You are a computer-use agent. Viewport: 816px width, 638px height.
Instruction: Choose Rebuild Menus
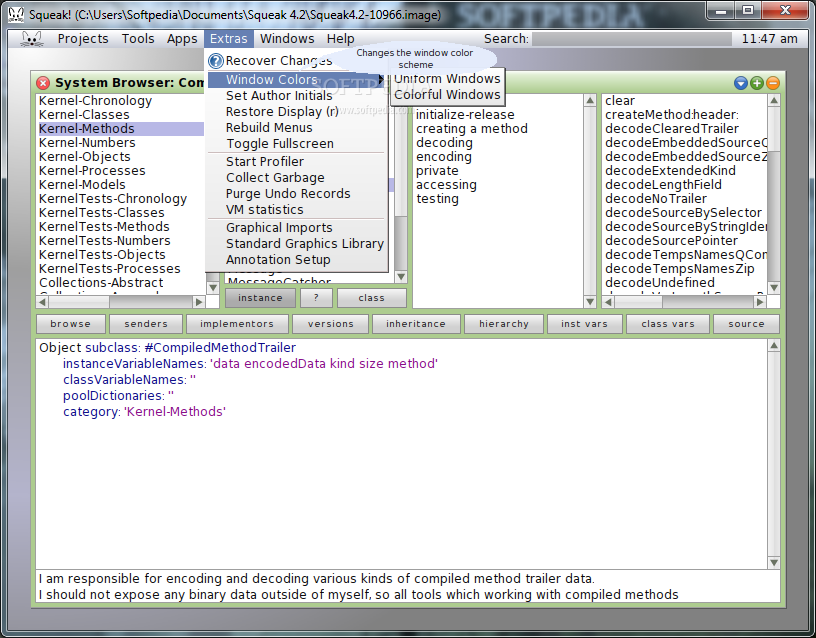[297, 127]
